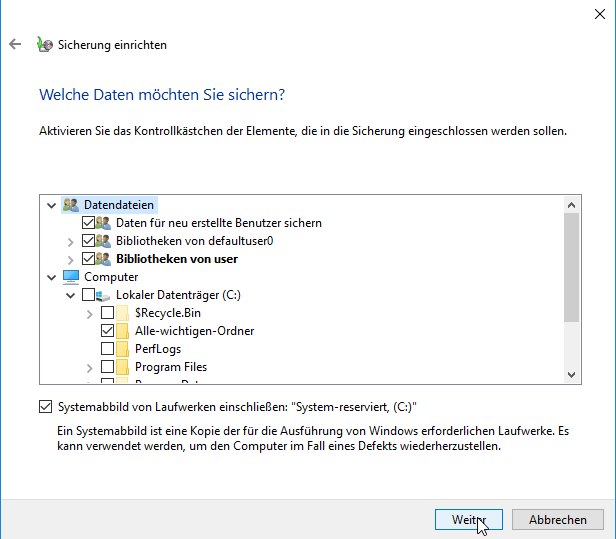
Task: Click the tree list scroll down arrow
Action: 572,374
